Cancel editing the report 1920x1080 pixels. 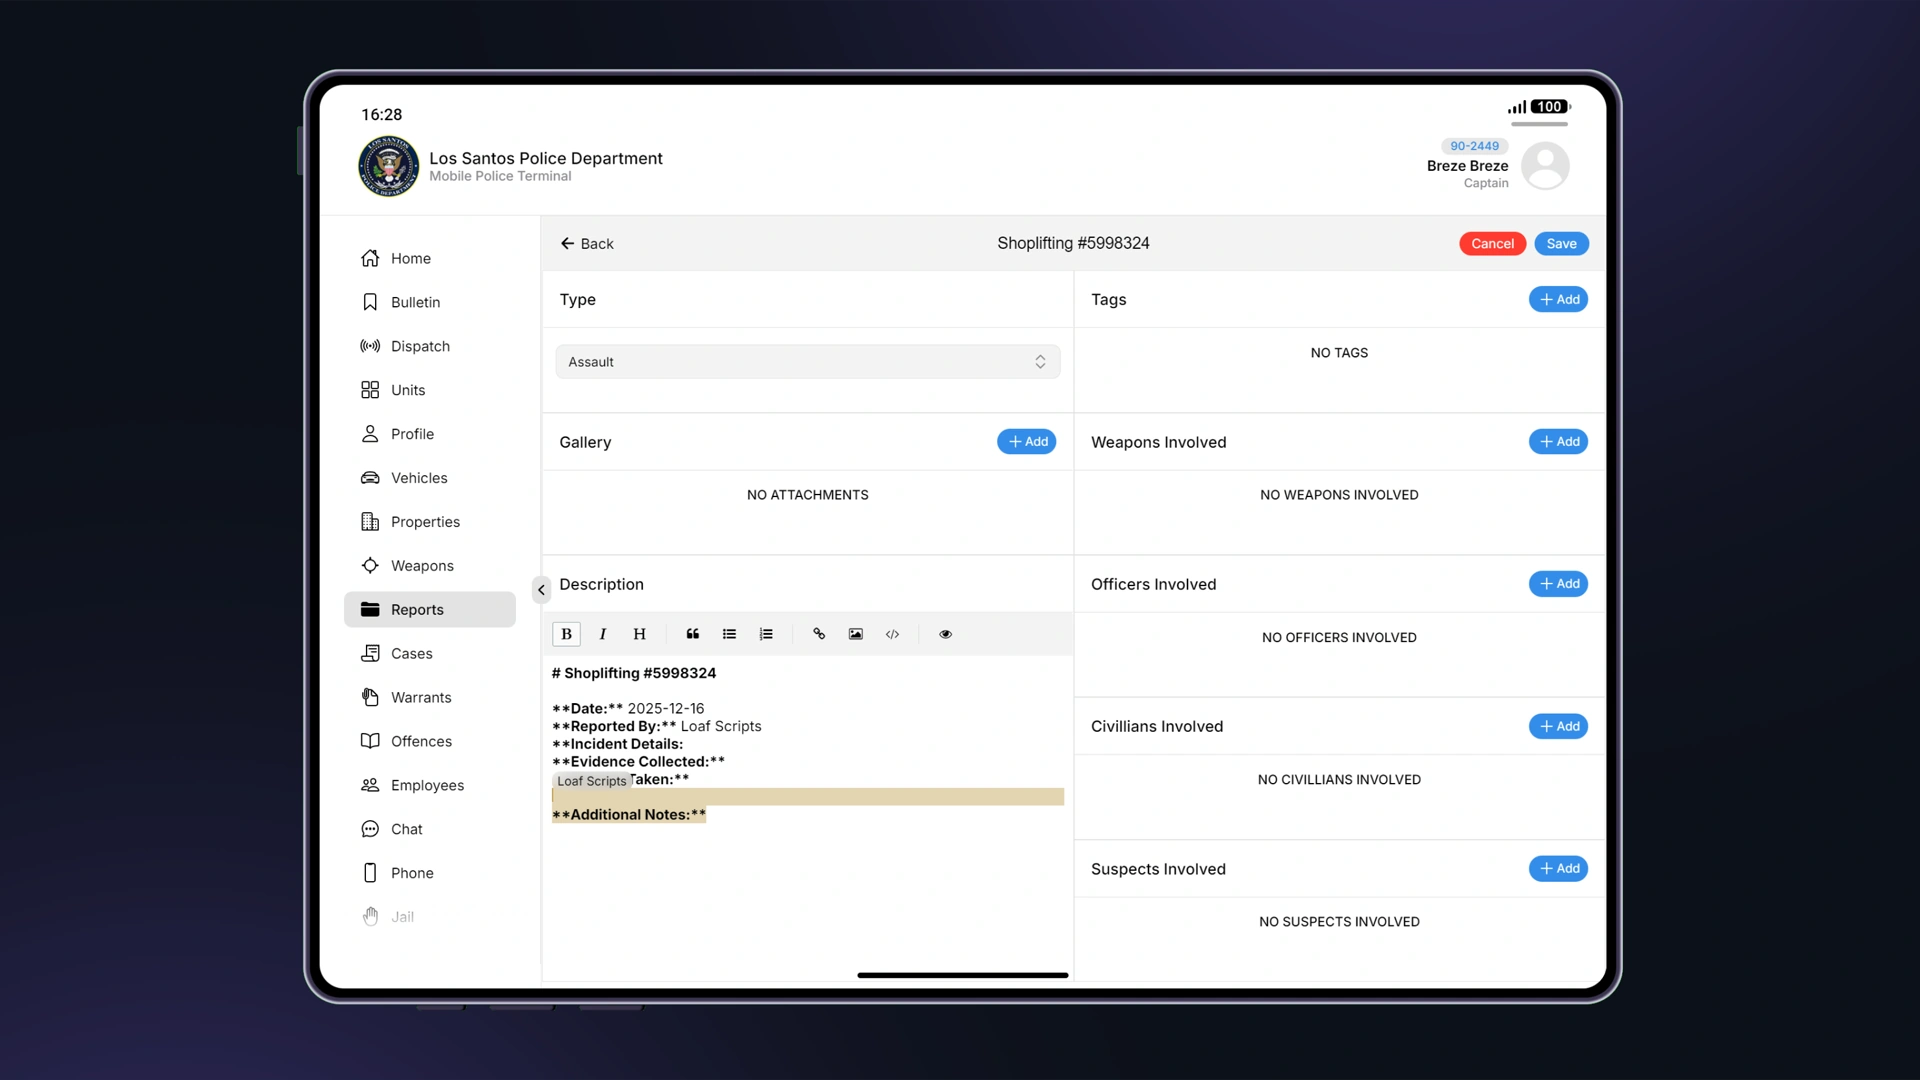[x=1492, y=244]
